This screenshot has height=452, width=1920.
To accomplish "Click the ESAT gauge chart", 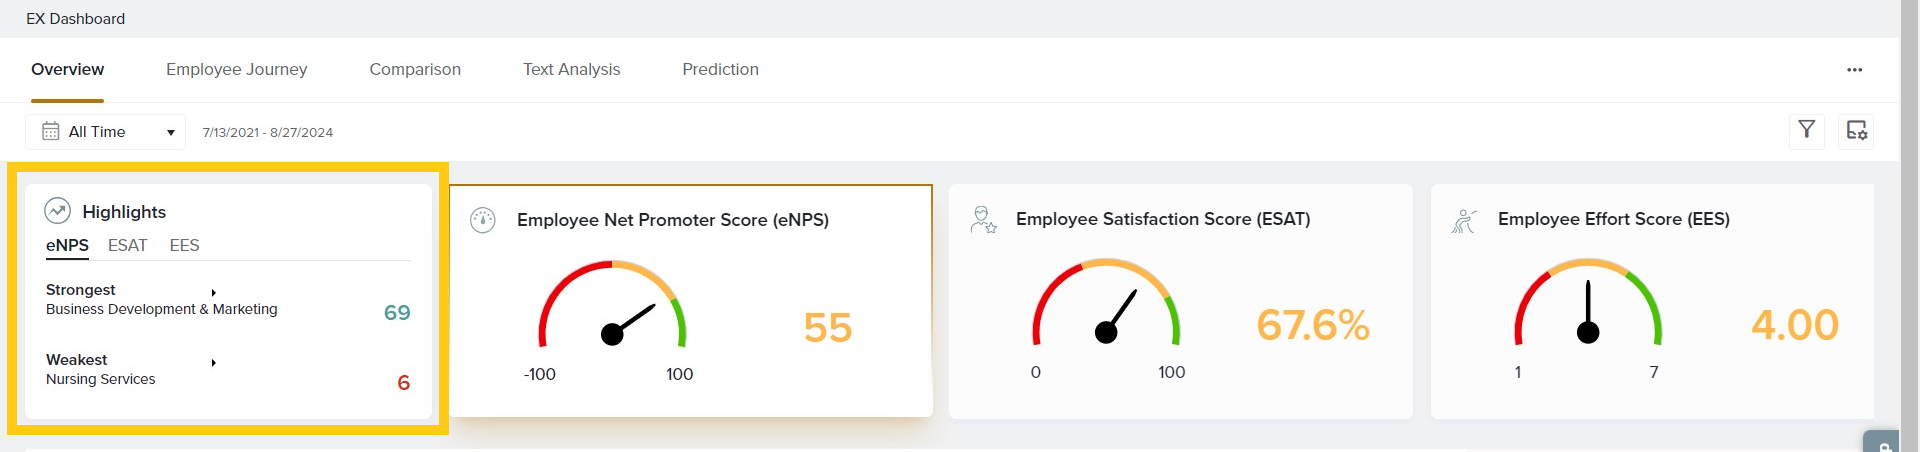I will pos(1106,305).
